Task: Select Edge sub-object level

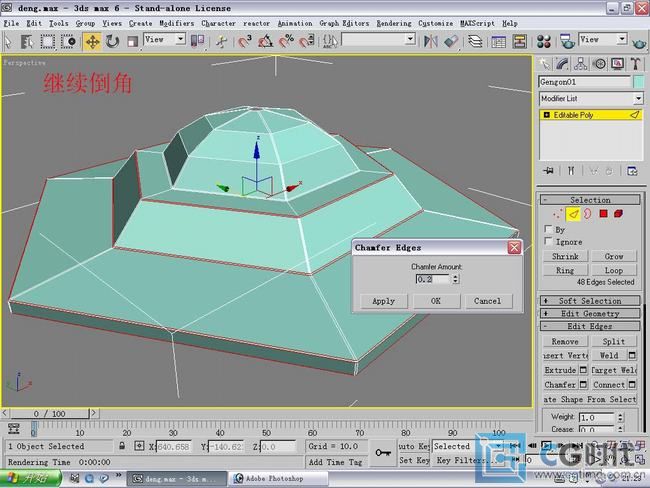Action: [x=573, y=214]
